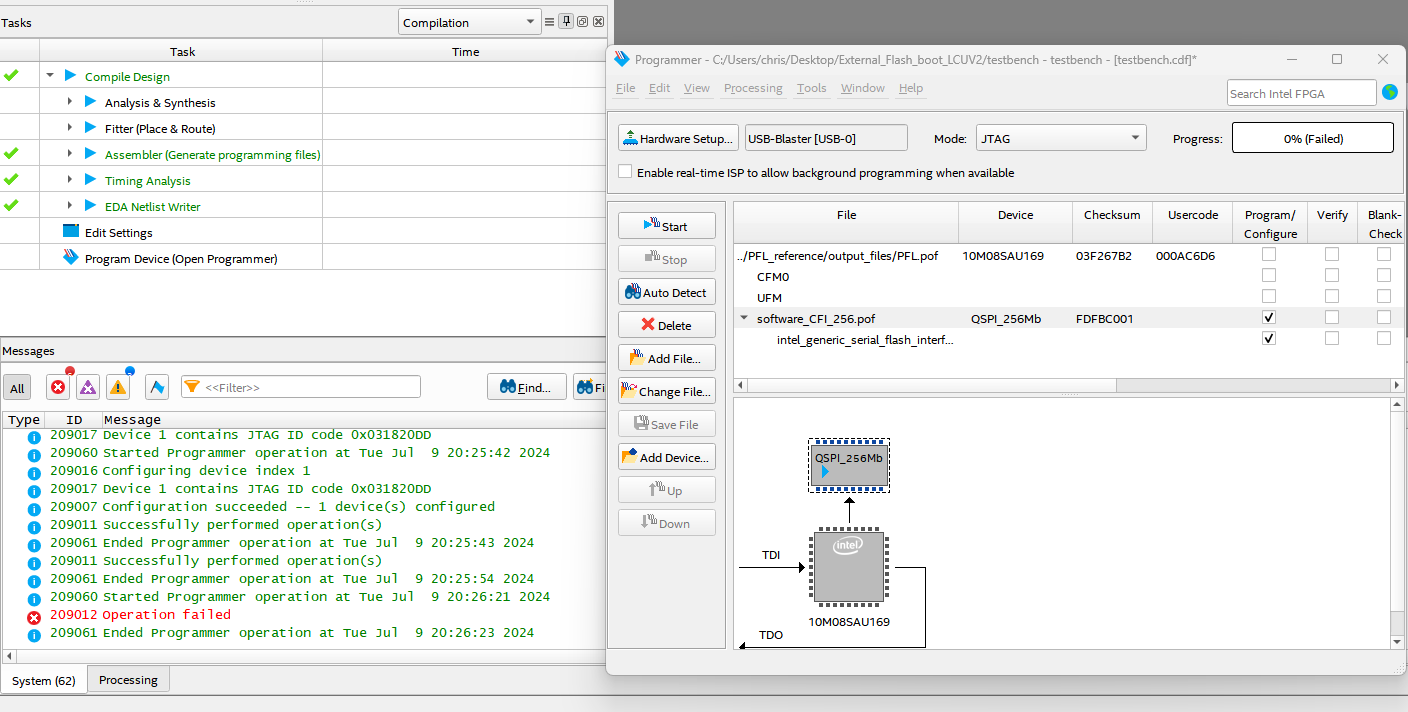Click Start to begin programming
1408x712 pixels.
coord(667,226)
